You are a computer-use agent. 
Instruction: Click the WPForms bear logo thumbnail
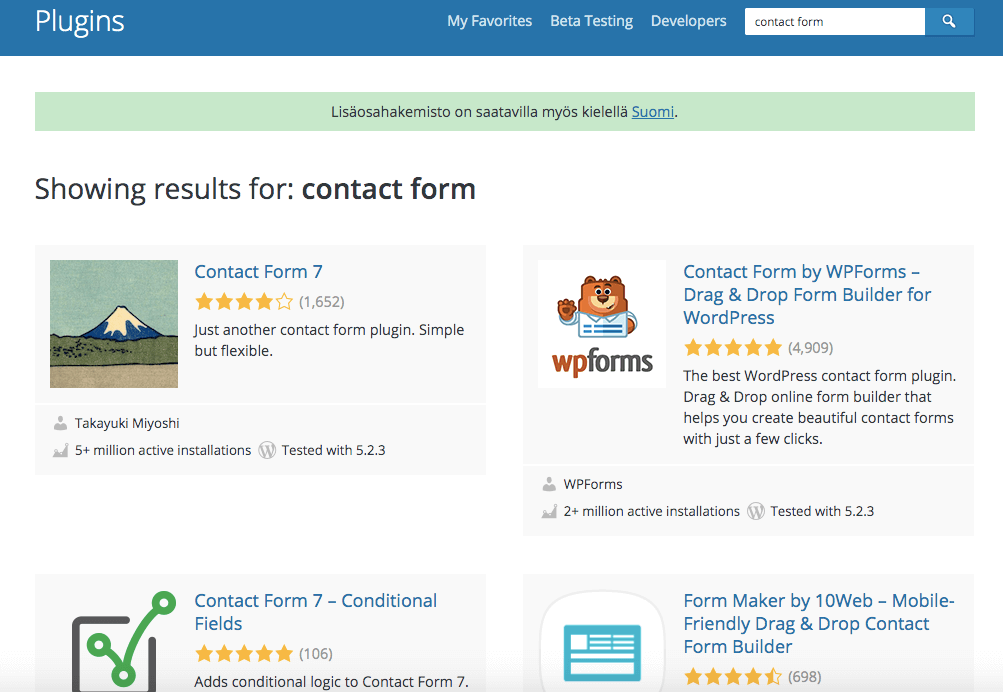pos(602,324)
